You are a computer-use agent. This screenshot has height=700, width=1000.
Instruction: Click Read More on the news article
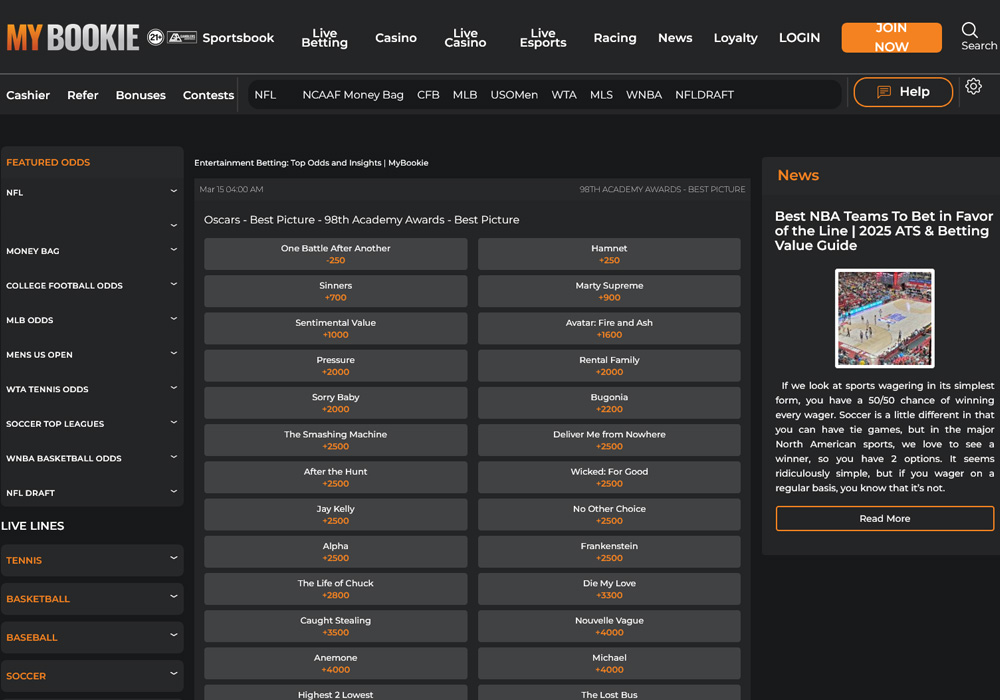[884, 518]
